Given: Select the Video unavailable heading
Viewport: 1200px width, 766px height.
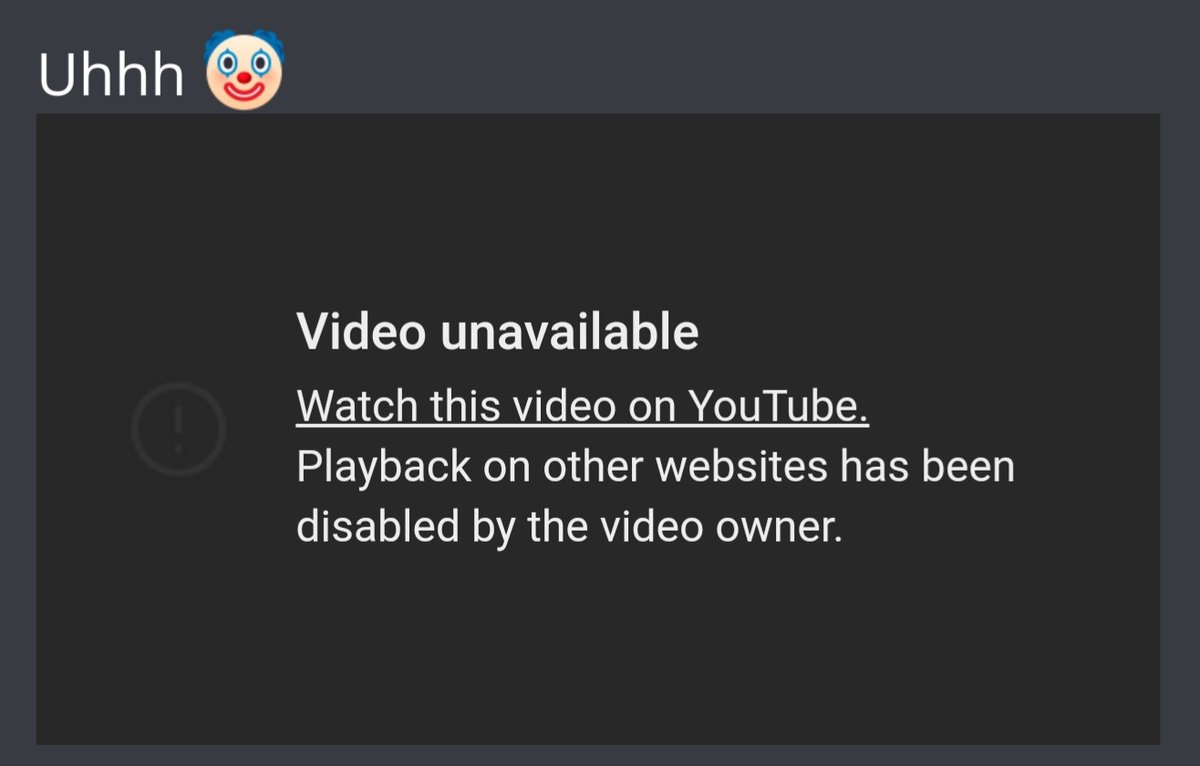Looking at the screenshot, I should 497,332.
